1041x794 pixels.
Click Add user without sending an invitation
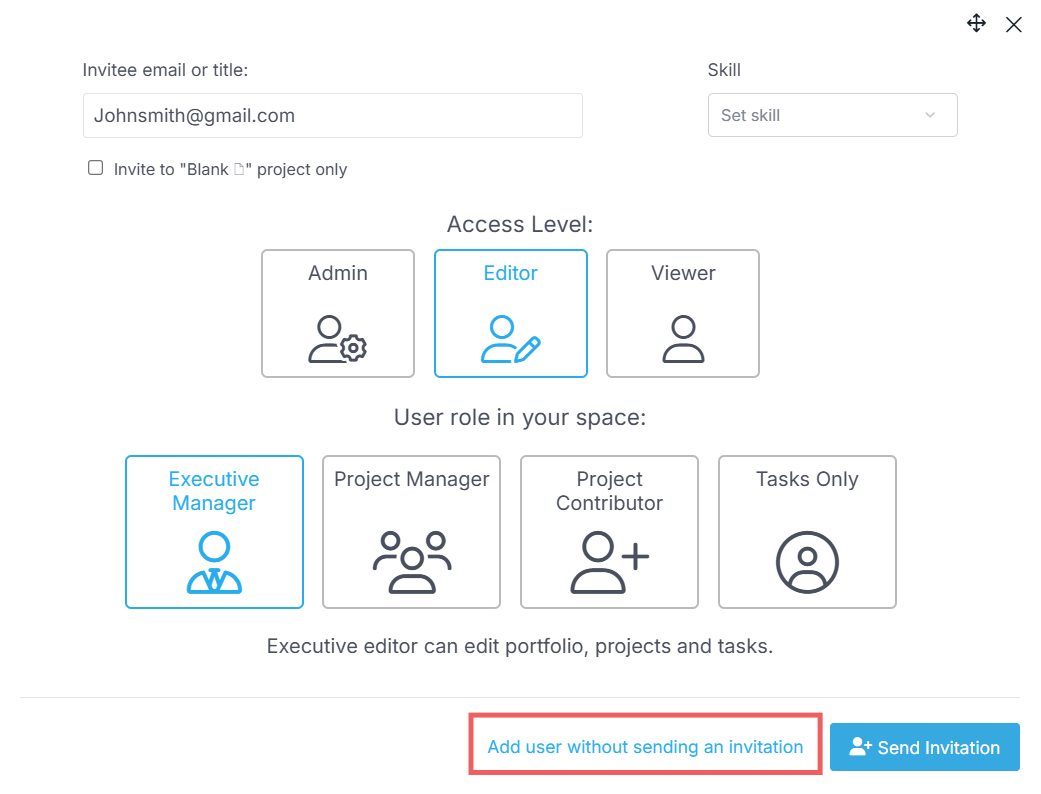tap(645, 747)
